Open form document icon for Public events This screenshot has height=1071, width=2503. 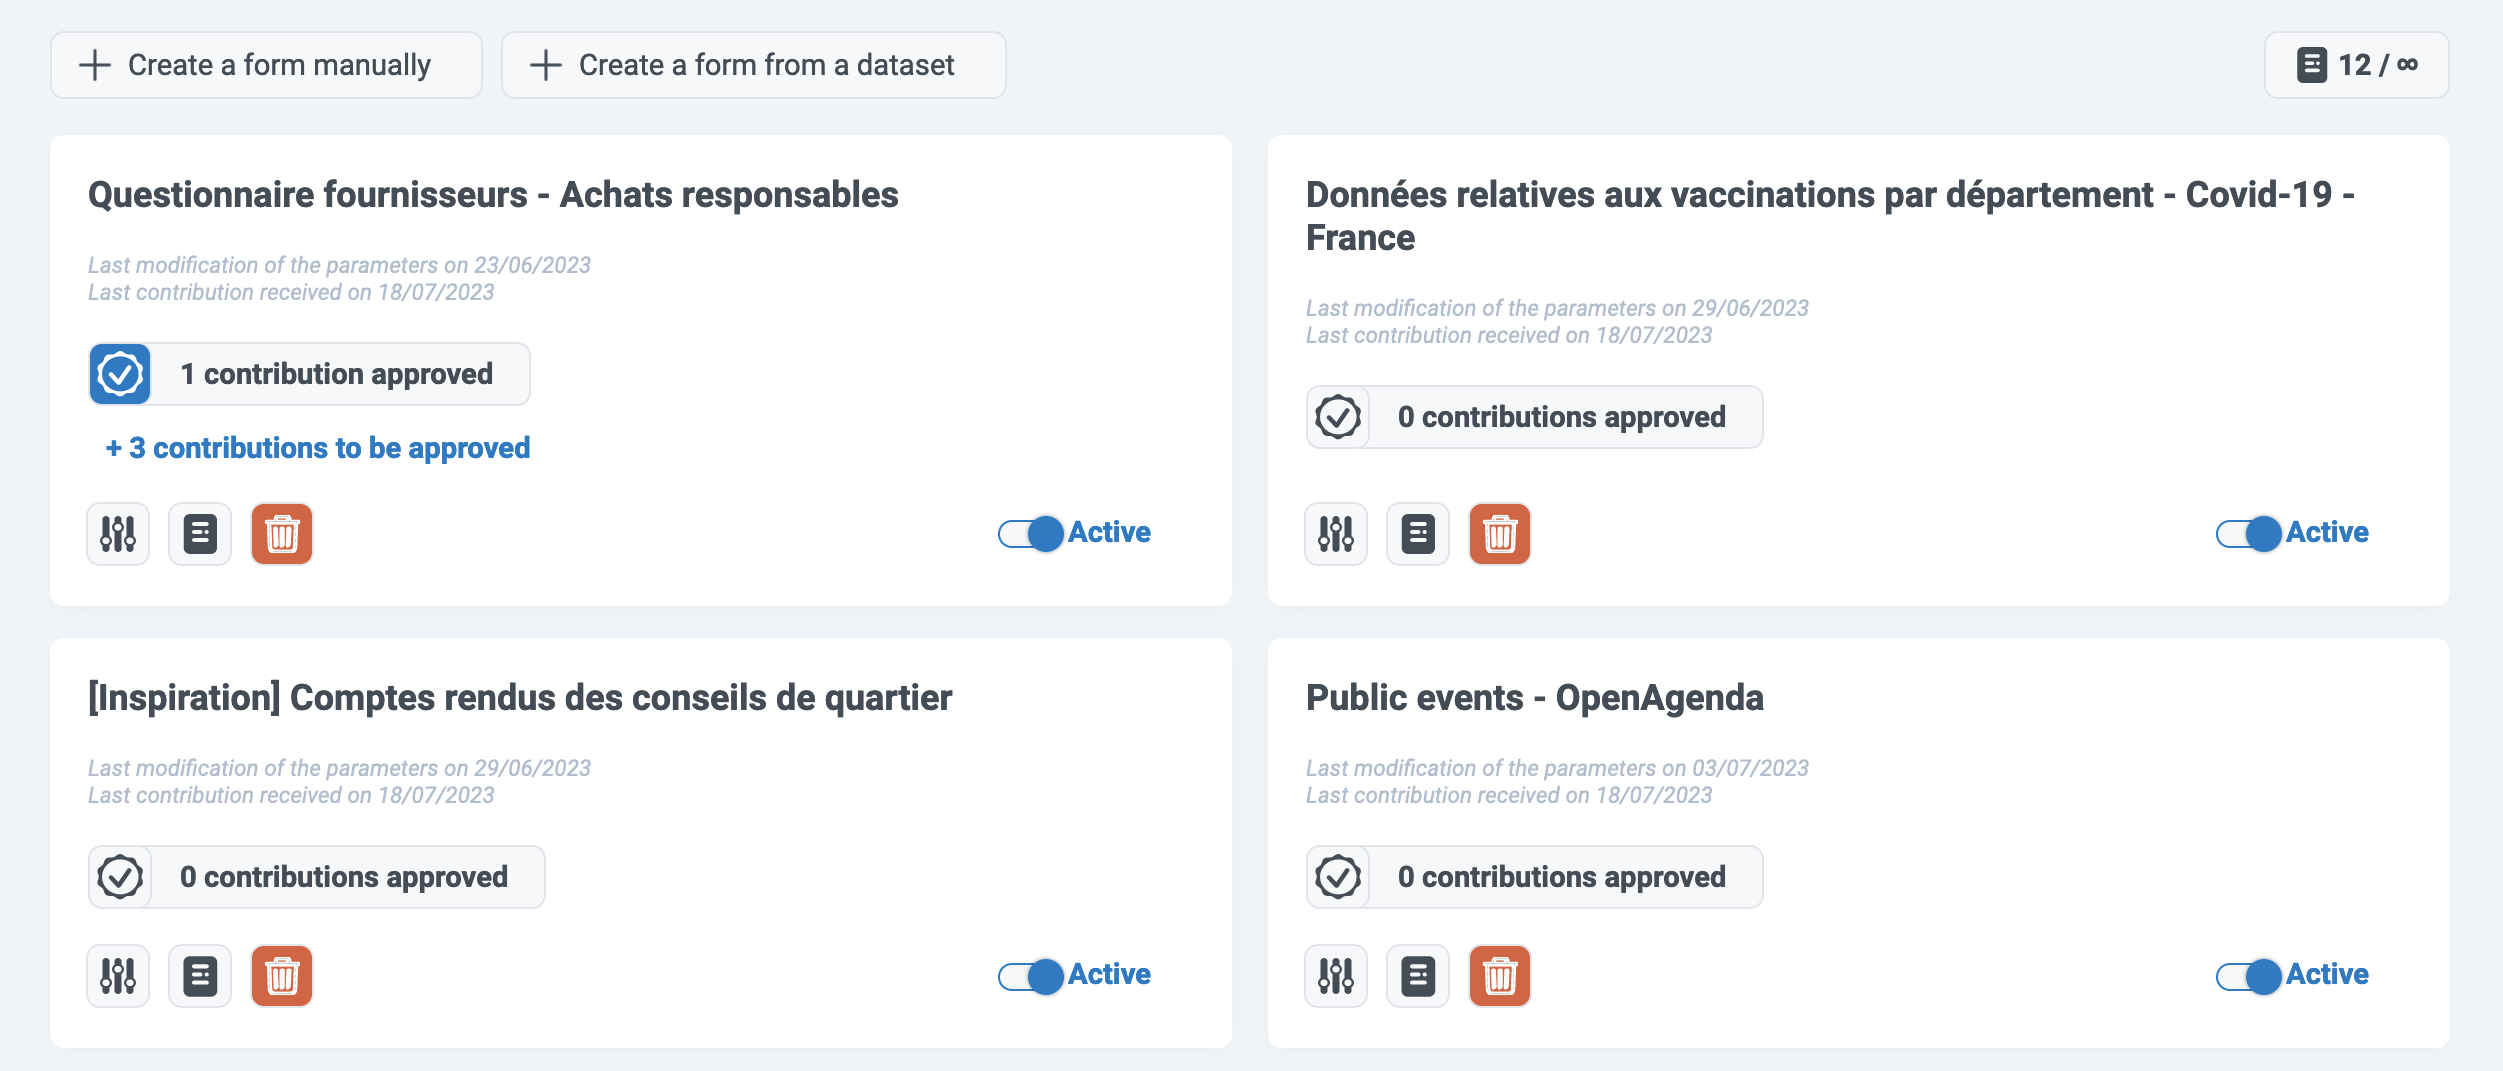click(1418, 976)
